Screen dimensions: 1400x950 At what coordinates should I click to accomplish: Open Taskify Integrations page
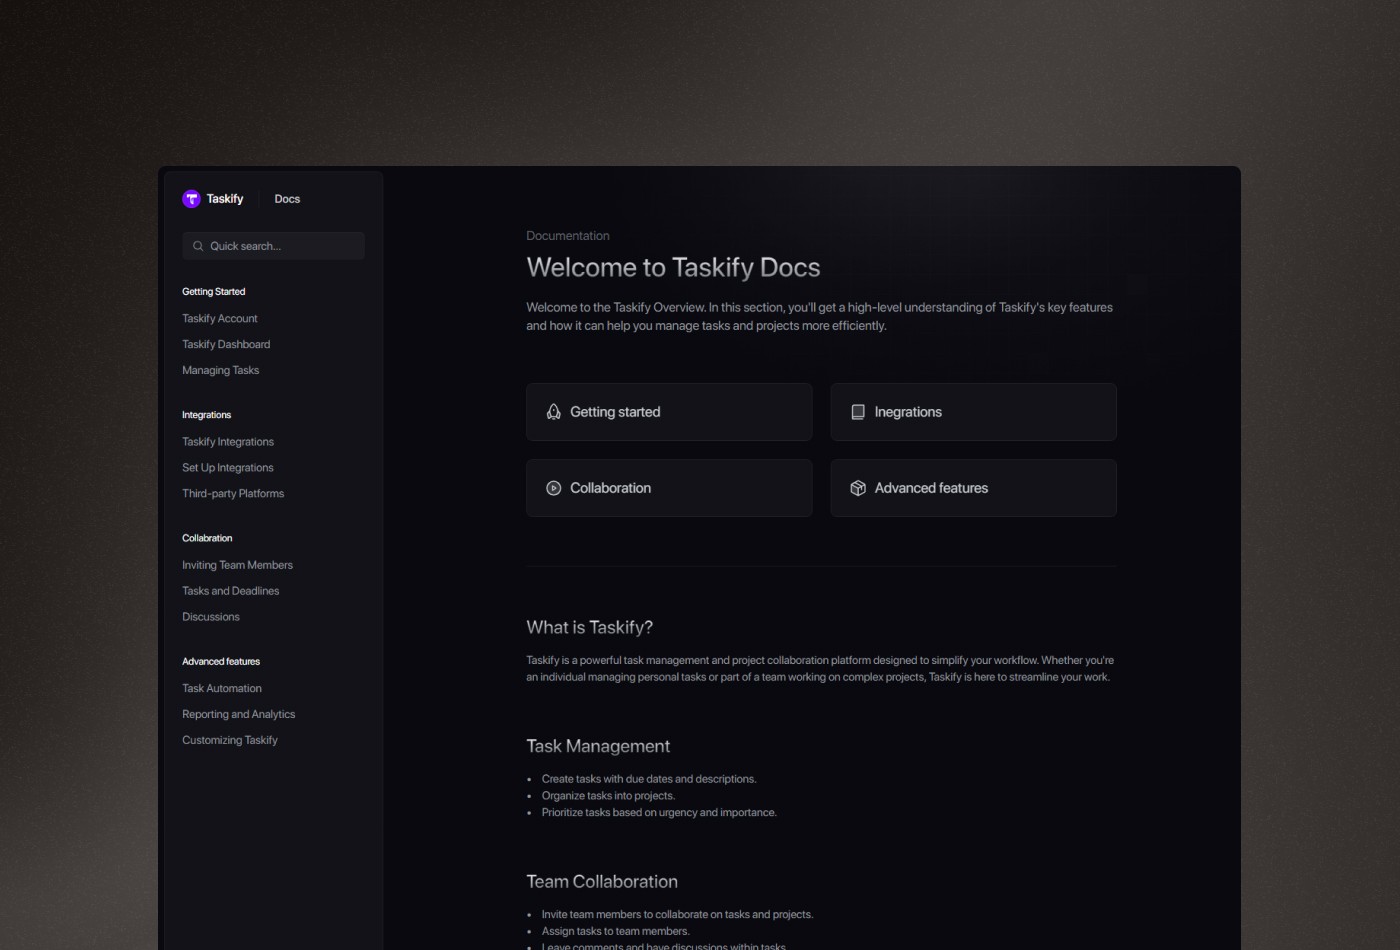(228, 442)
